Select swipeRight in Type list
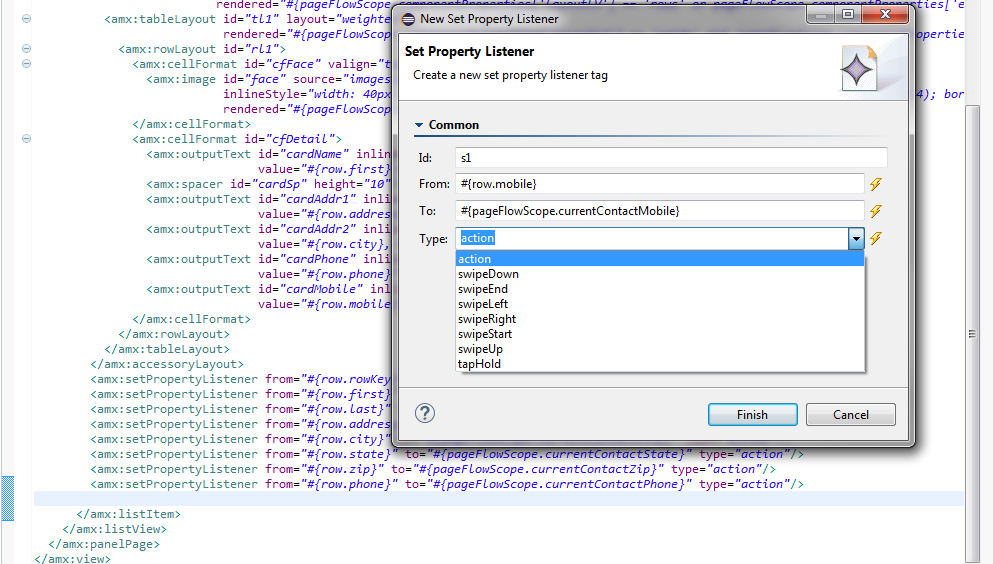This screenshot has height=564, width=993. pyautogui.click(x=660, y=319)
